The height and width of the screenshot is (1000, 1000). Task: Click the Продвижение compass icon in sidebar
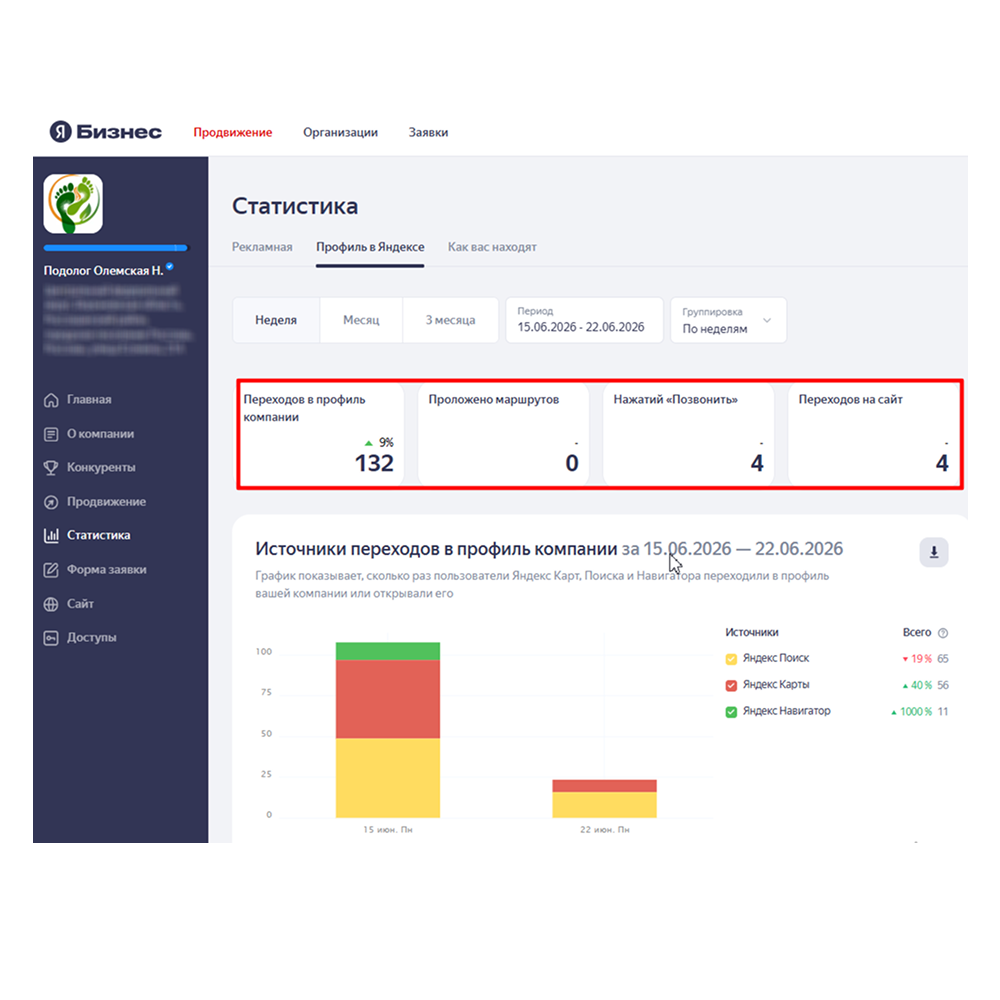click(51, 502)
